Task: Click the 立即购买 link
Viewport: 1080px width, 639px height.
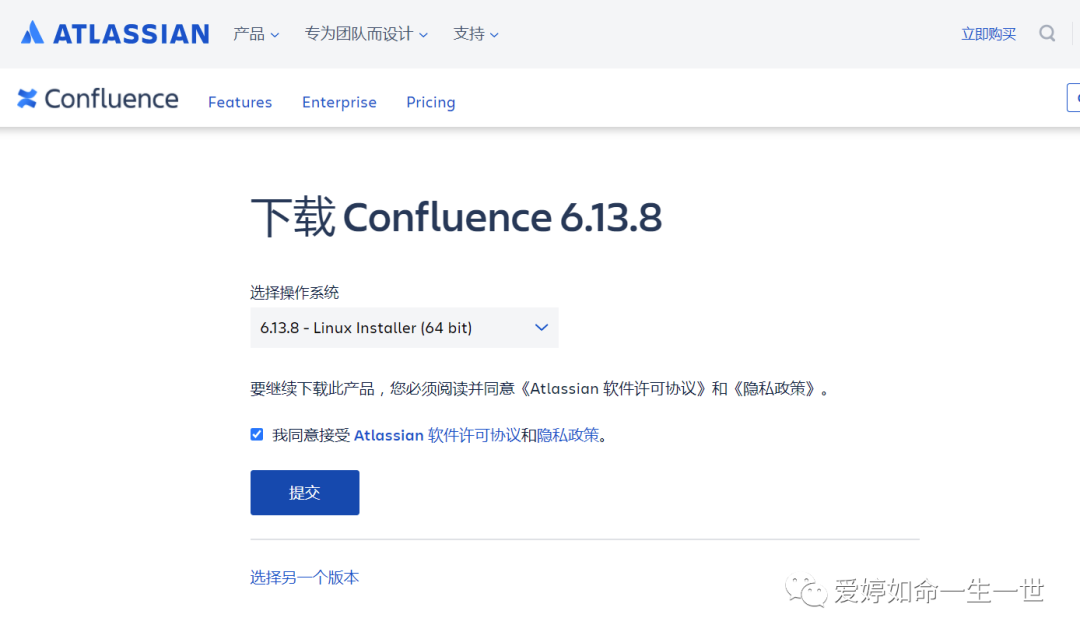Action: click(988, 34)
